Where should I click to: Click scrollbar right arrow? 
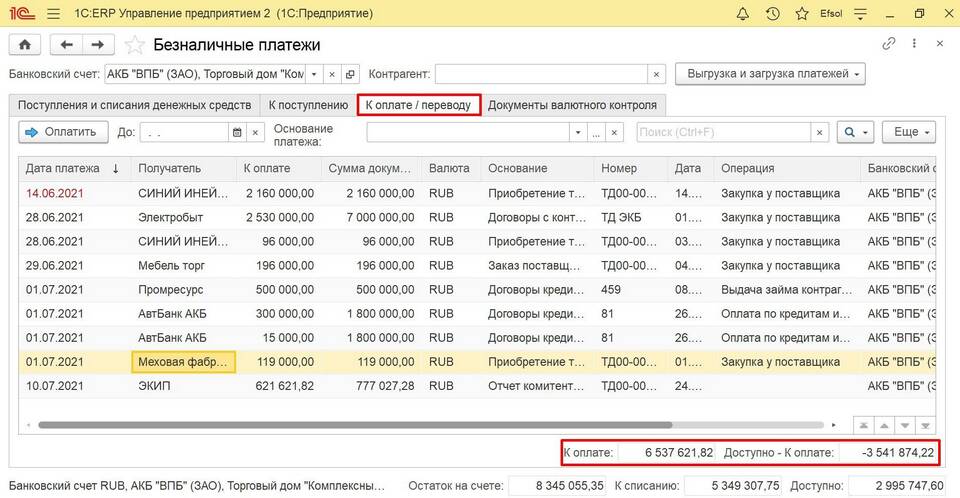coord(834,425)
